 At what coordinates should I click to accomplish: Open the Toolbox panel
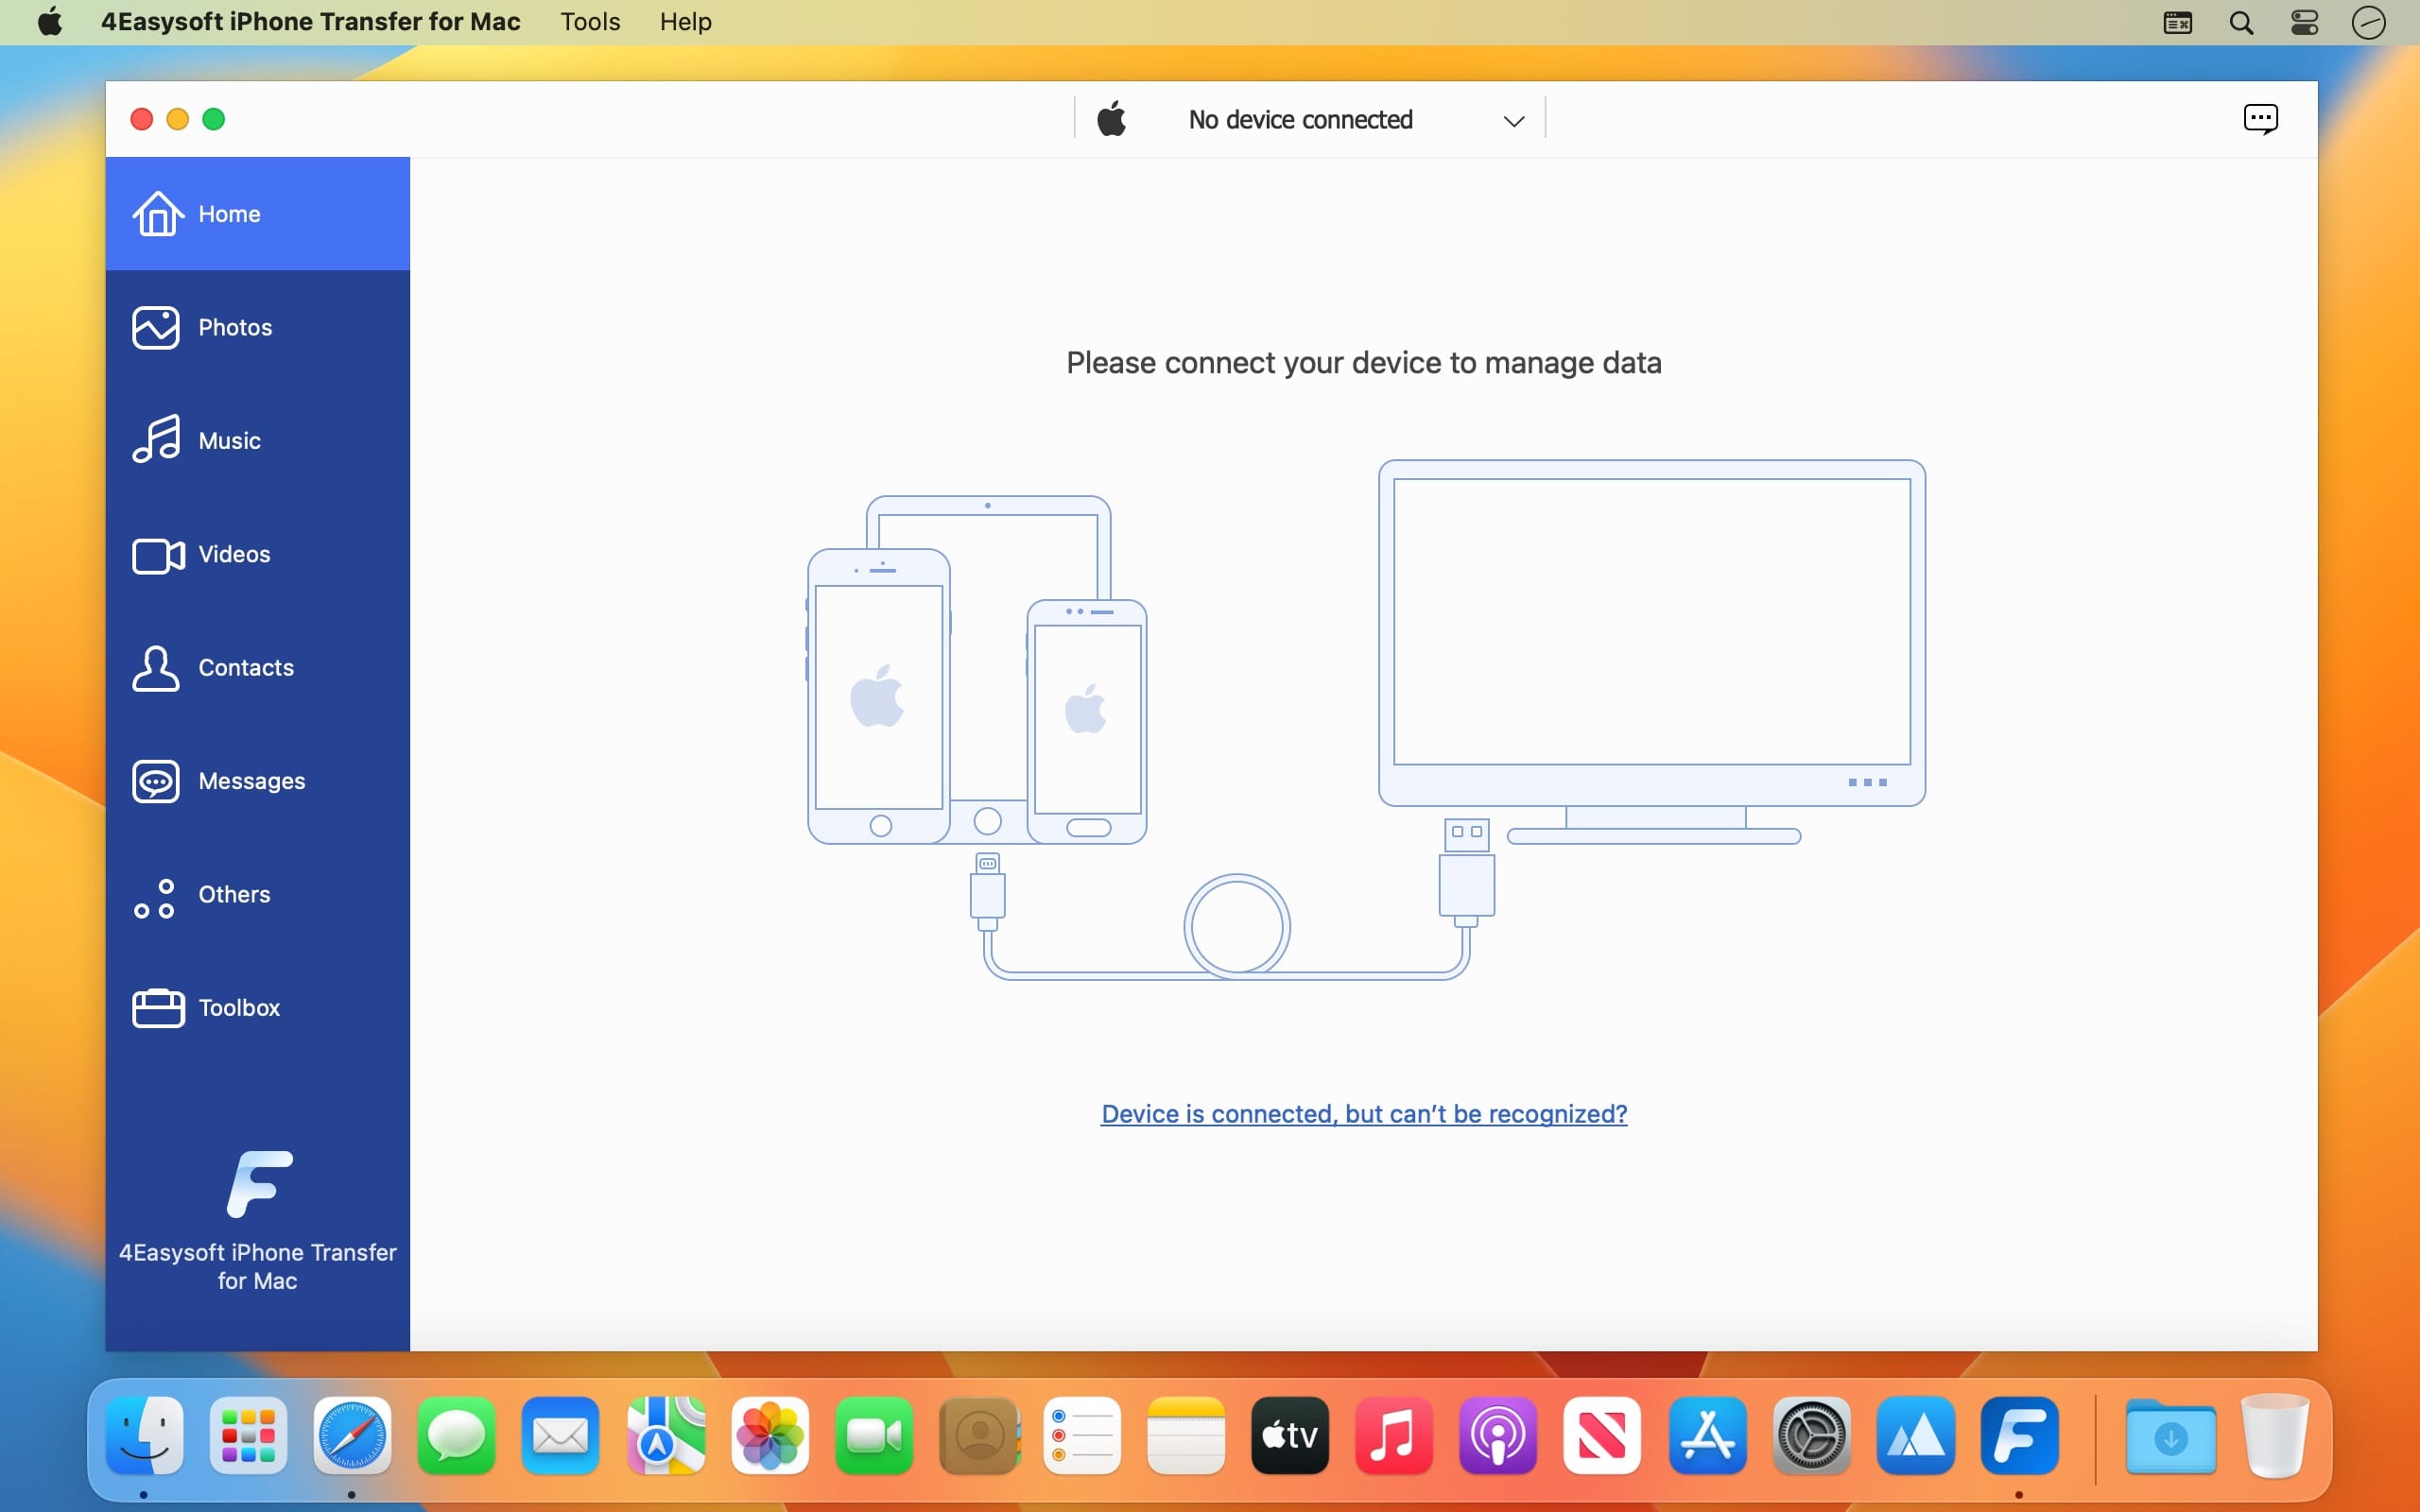238,1007
